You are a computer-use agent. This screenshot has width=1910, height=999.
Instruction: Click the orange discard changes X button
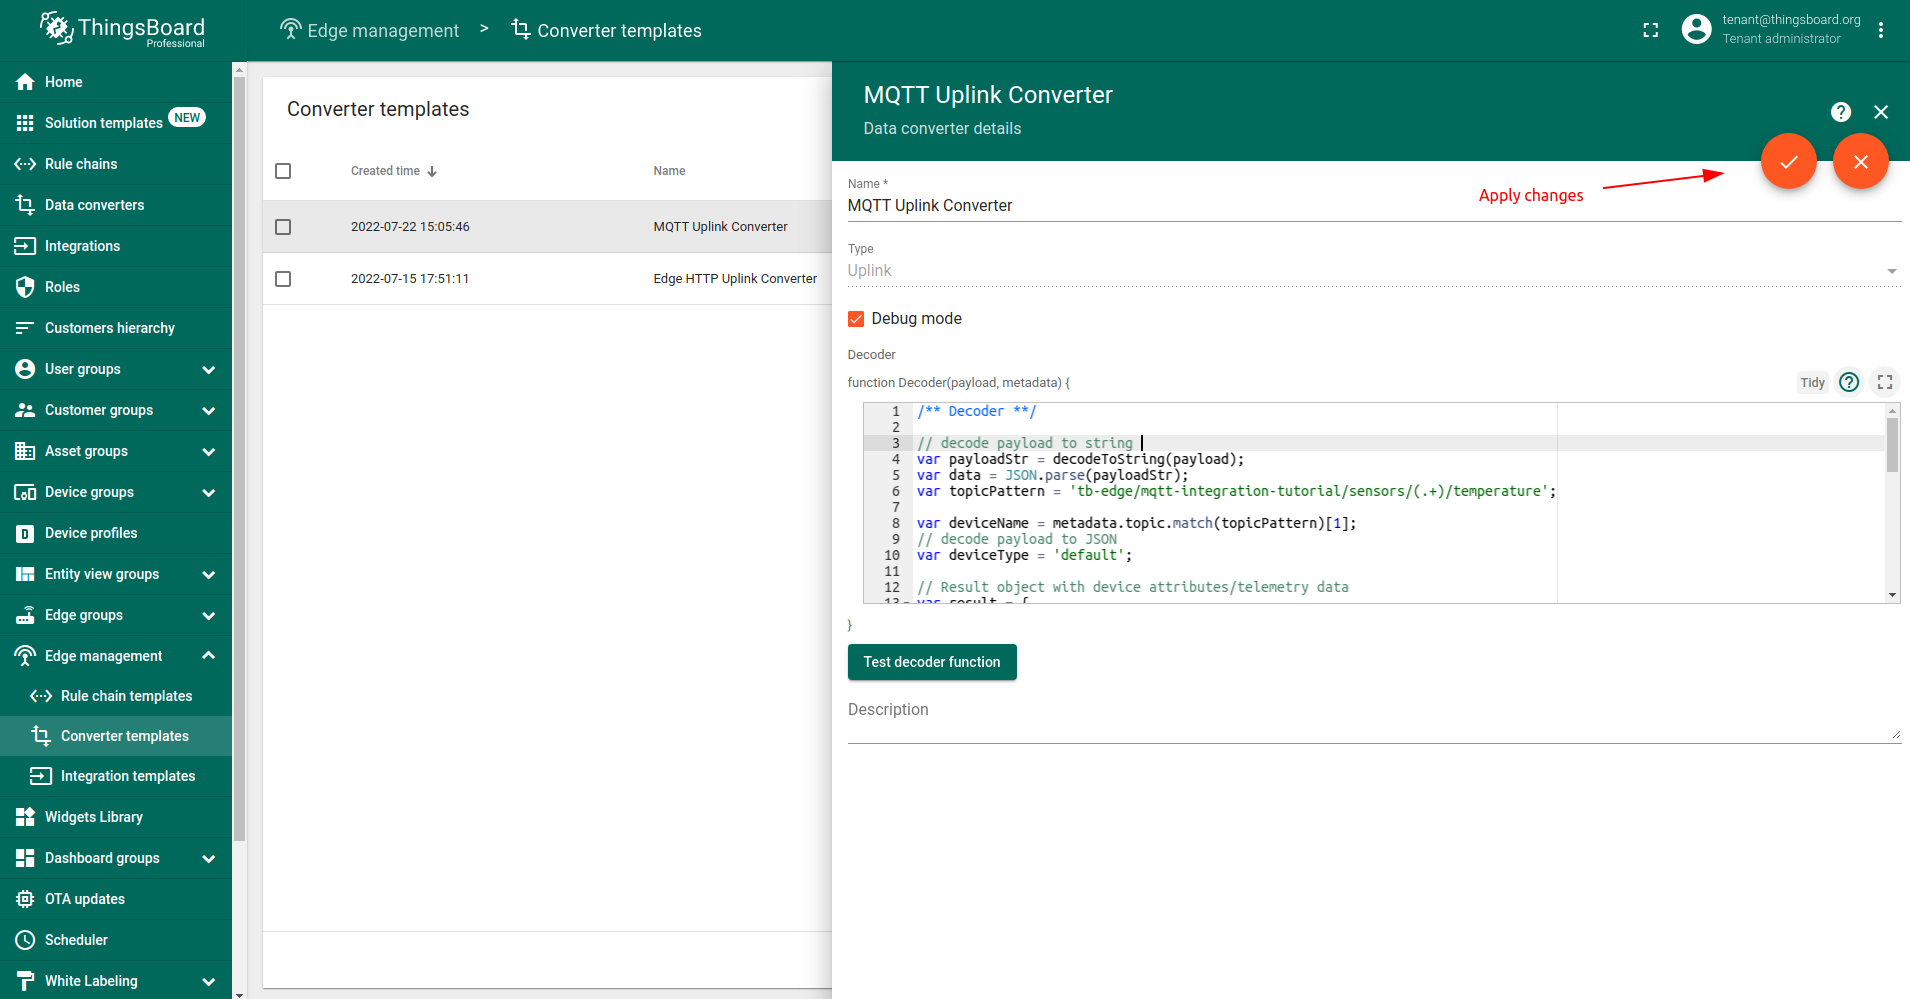pos(1860,161)
